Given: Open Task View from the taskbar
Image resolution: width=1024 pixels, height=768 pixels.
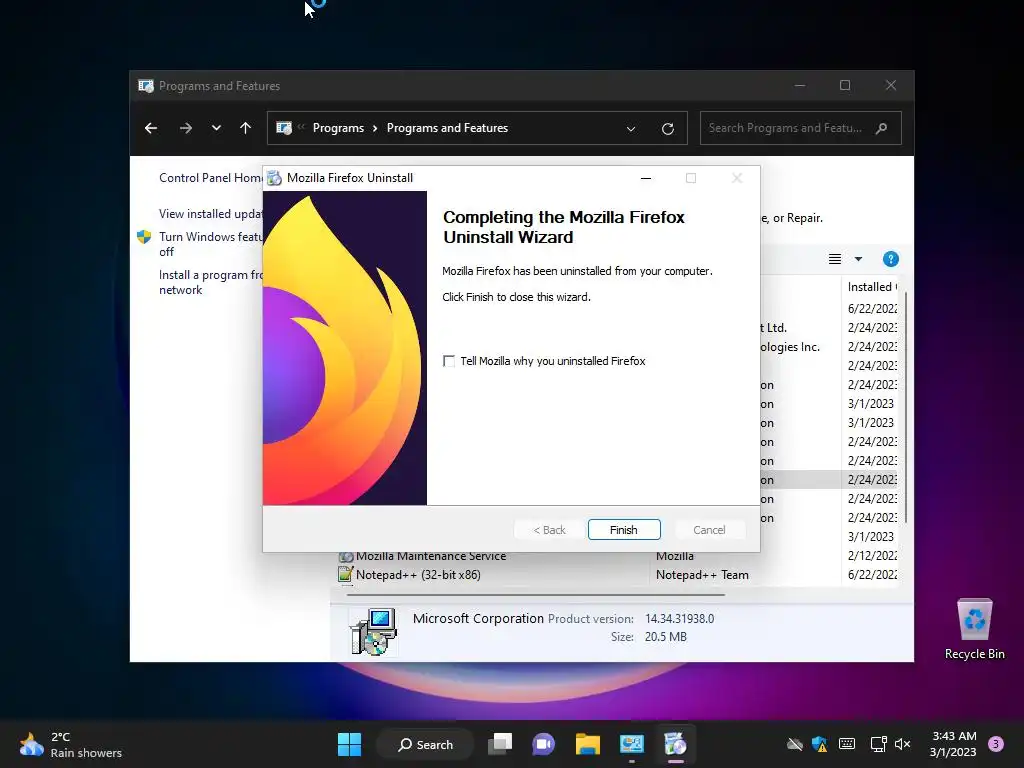Looking at the screenshot, I should pyautogui.click(x=500, y=744).
